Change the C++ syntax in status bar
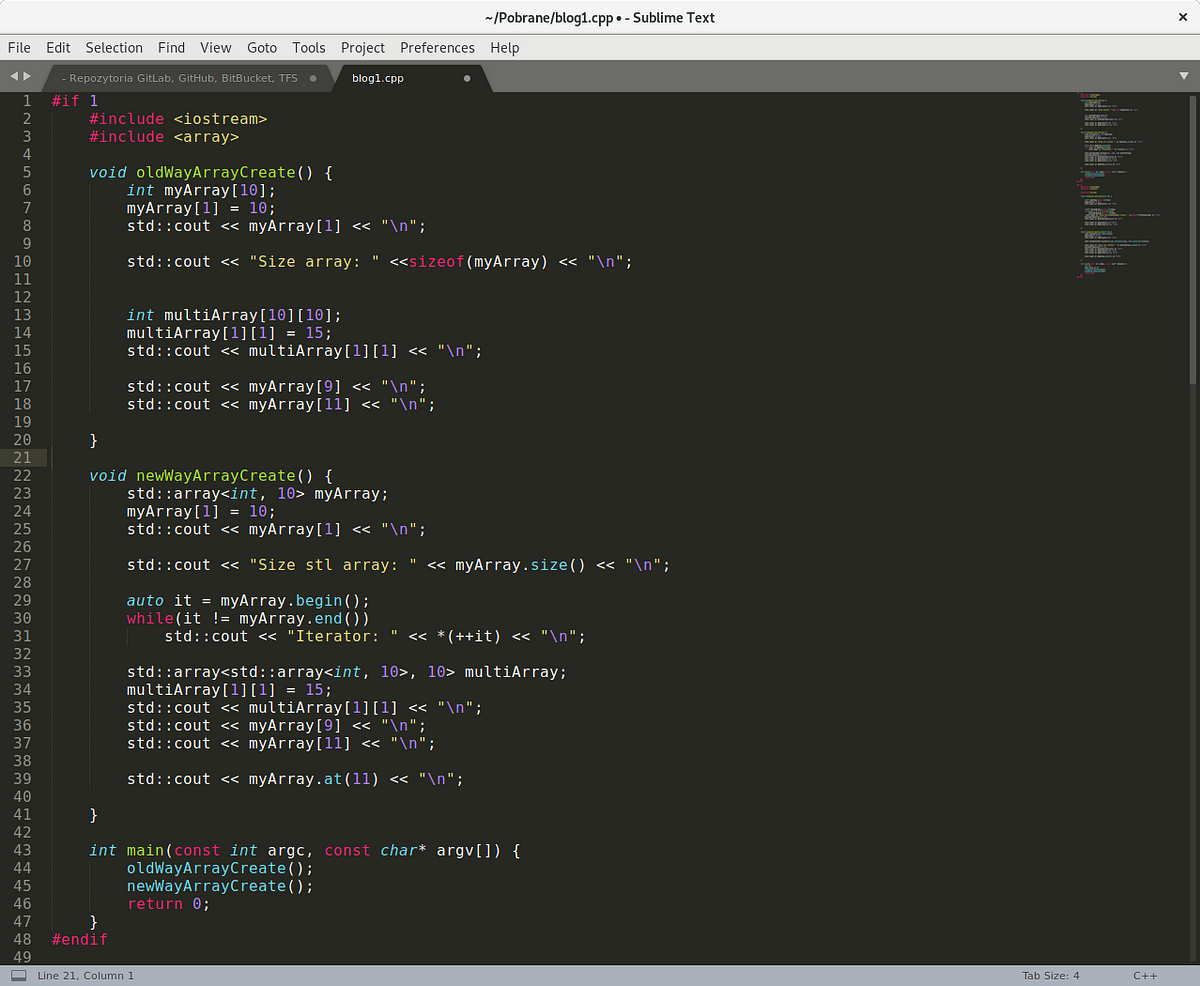This screenshot has height=986, width=1200. tap(1145, 975)
